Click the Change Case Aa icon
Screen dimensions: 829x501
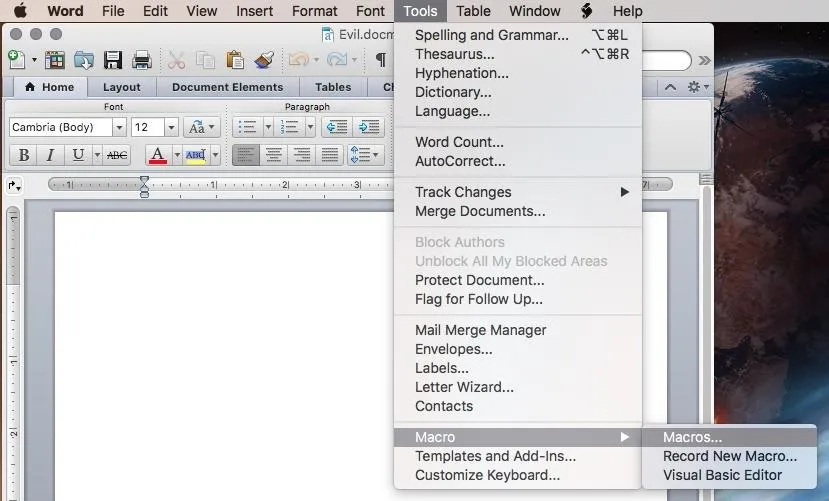[x=202, y=127]
